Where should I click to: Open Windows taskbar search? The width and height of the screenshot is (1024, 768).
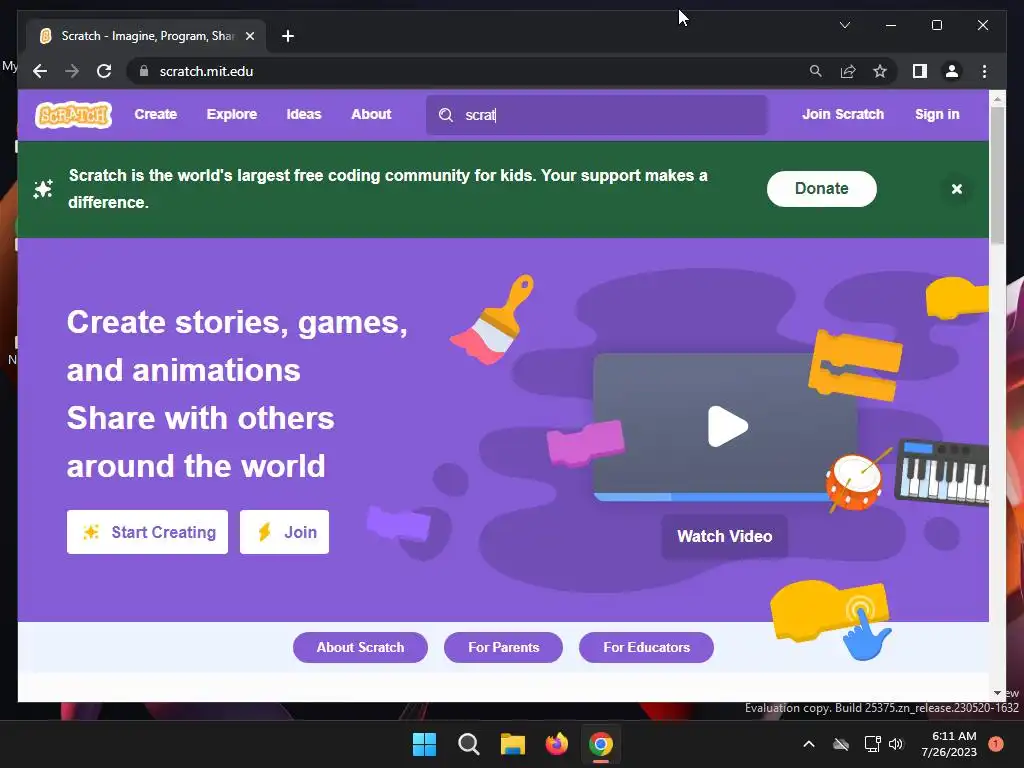tap(468, 744)
